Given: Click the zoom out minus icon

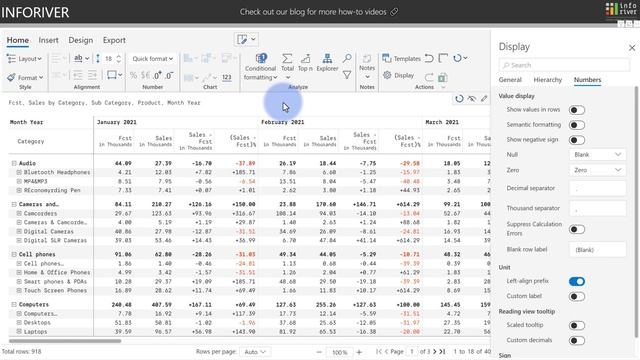Looking at the screenshot, I should [x=319, y=352].
